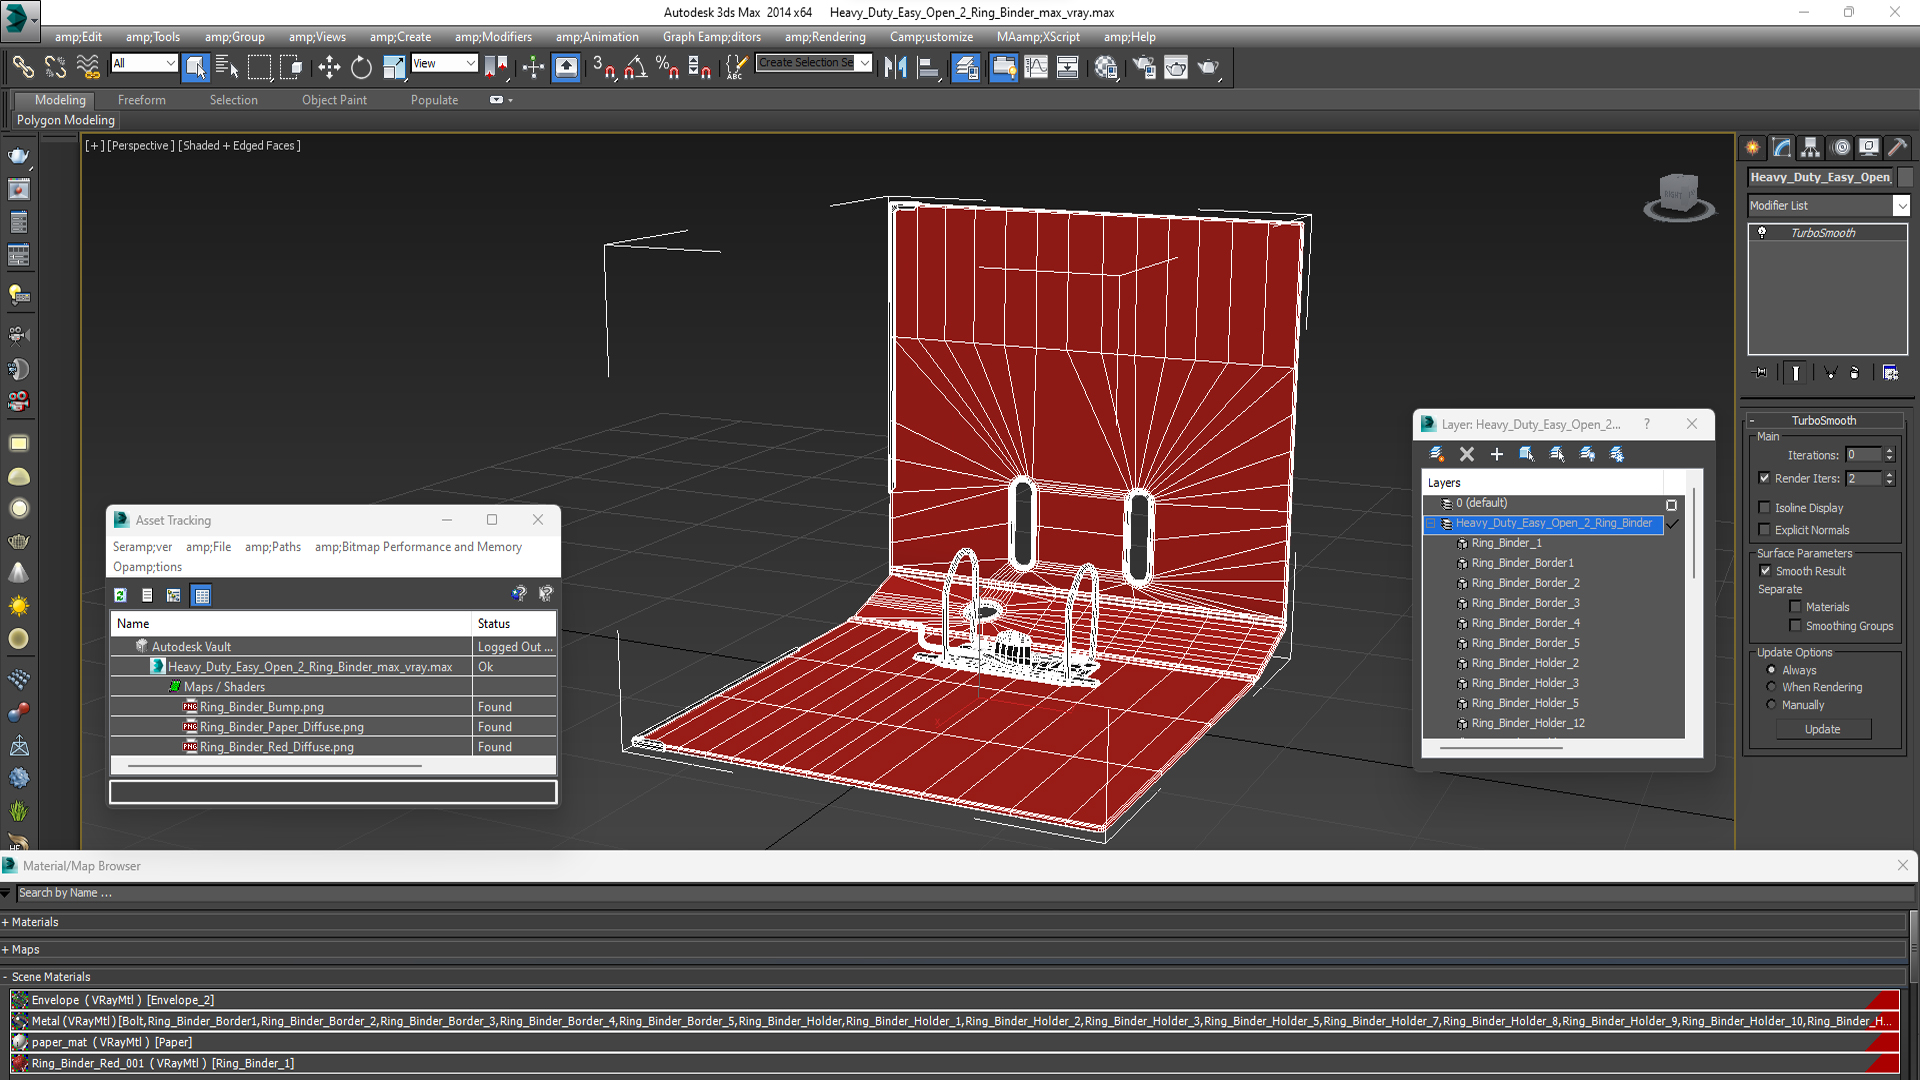Screen dimensions: 1920x1080
Task: Enable the Isoline Display checkbox
Action: point(1765,508)
